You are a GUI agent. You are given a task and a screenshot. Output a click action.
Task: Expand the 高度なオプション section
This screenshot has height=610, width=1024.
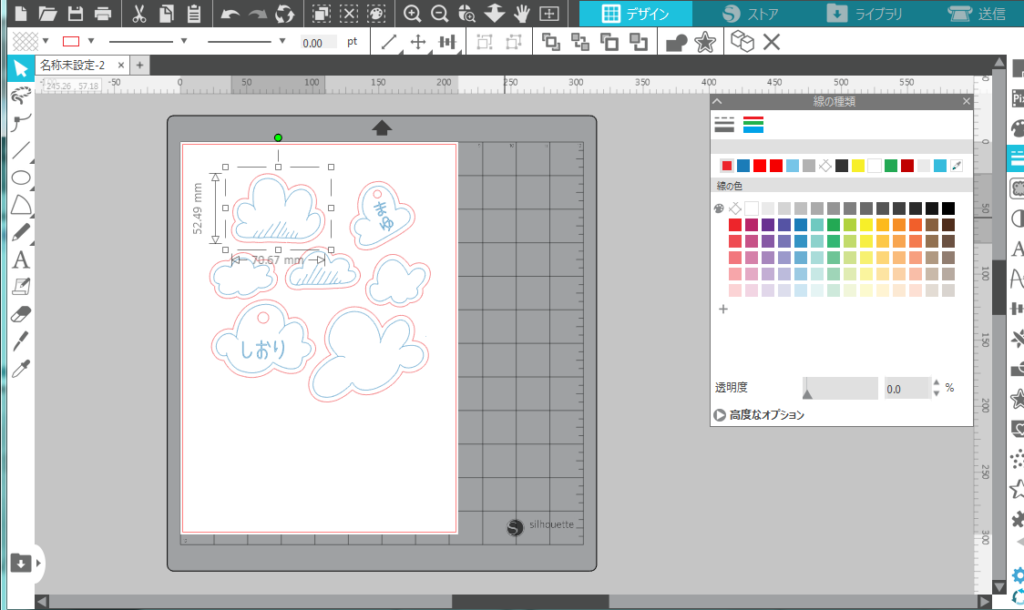760,415
